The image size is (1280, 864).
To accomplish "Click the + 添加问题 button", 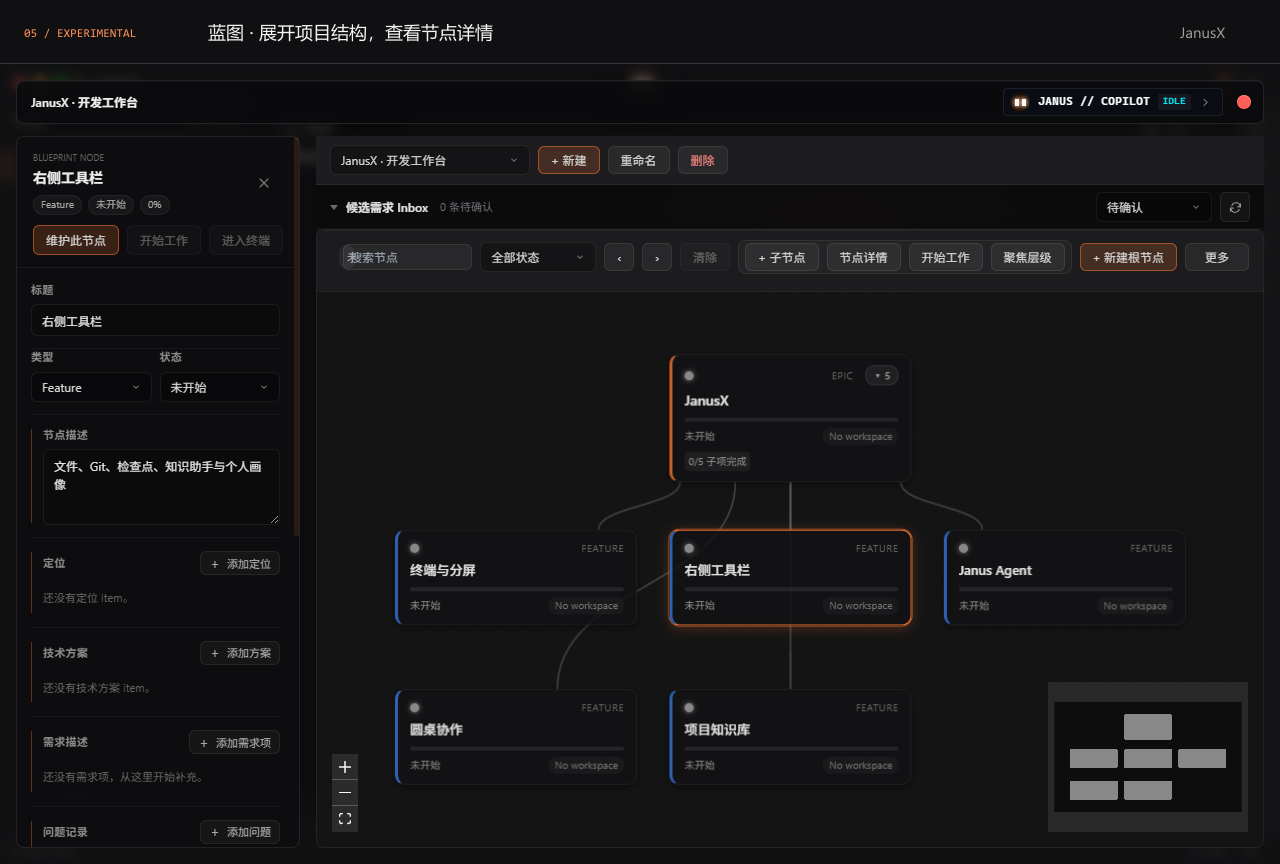I will [x=240, y=832].
